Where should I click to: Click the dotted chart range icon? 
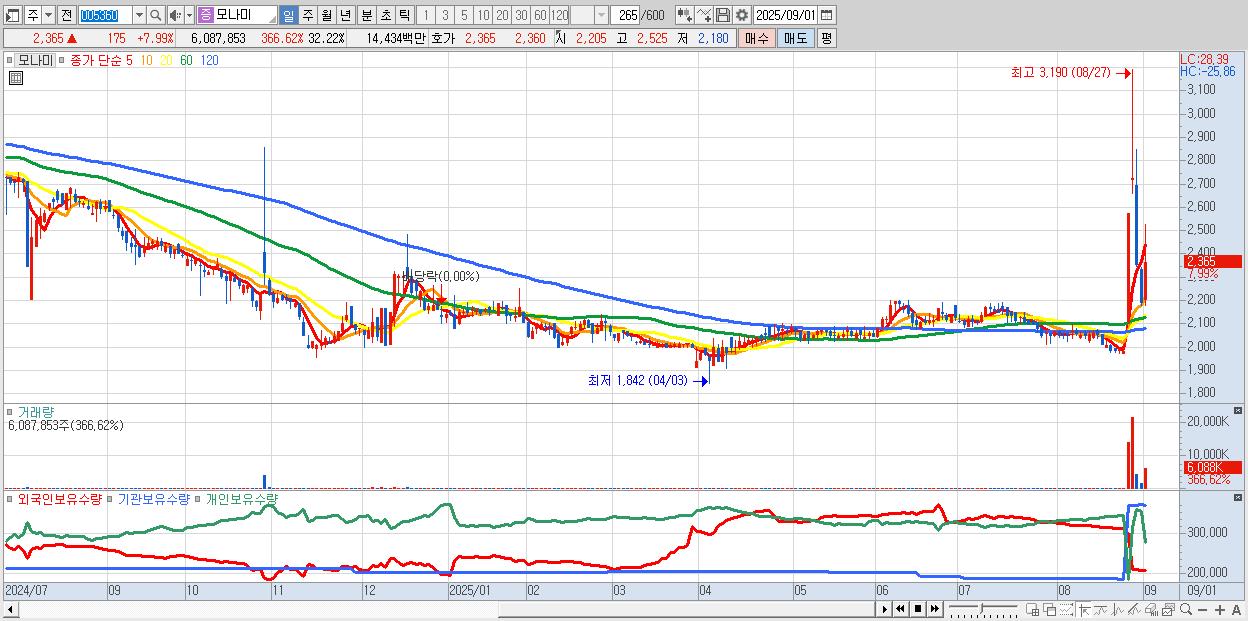pyautogui.click(x=1066, y=609)
